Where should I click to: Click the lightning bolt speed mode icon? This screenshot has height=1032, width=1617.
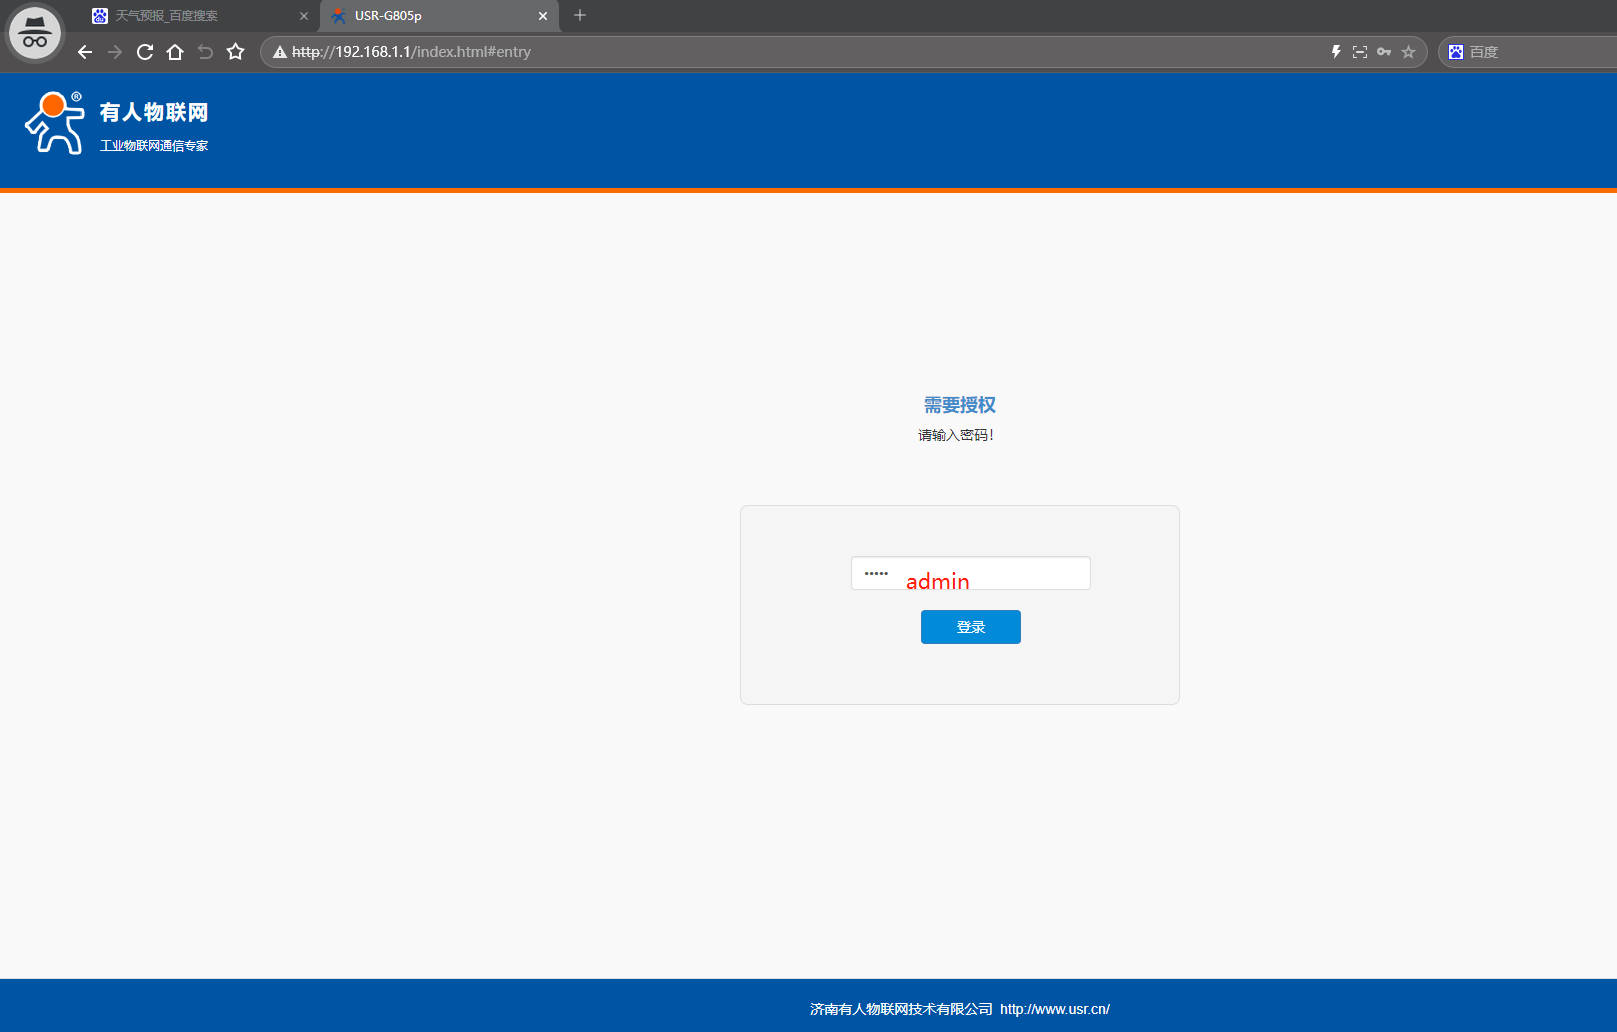point(1335,52)
